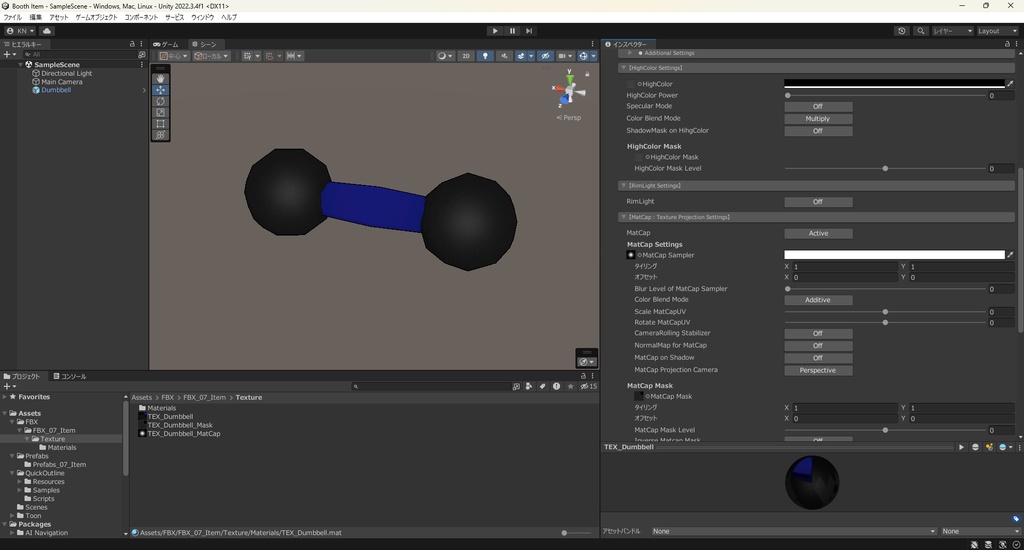Open the アセット menu
This screenshot has height=550, width=1024.
[x=59, y=17]
